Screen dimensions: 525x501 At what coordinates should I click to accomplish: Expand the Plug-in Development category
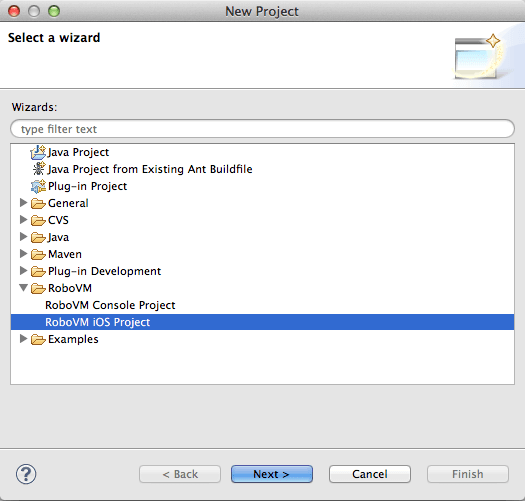tap(23, 270)
